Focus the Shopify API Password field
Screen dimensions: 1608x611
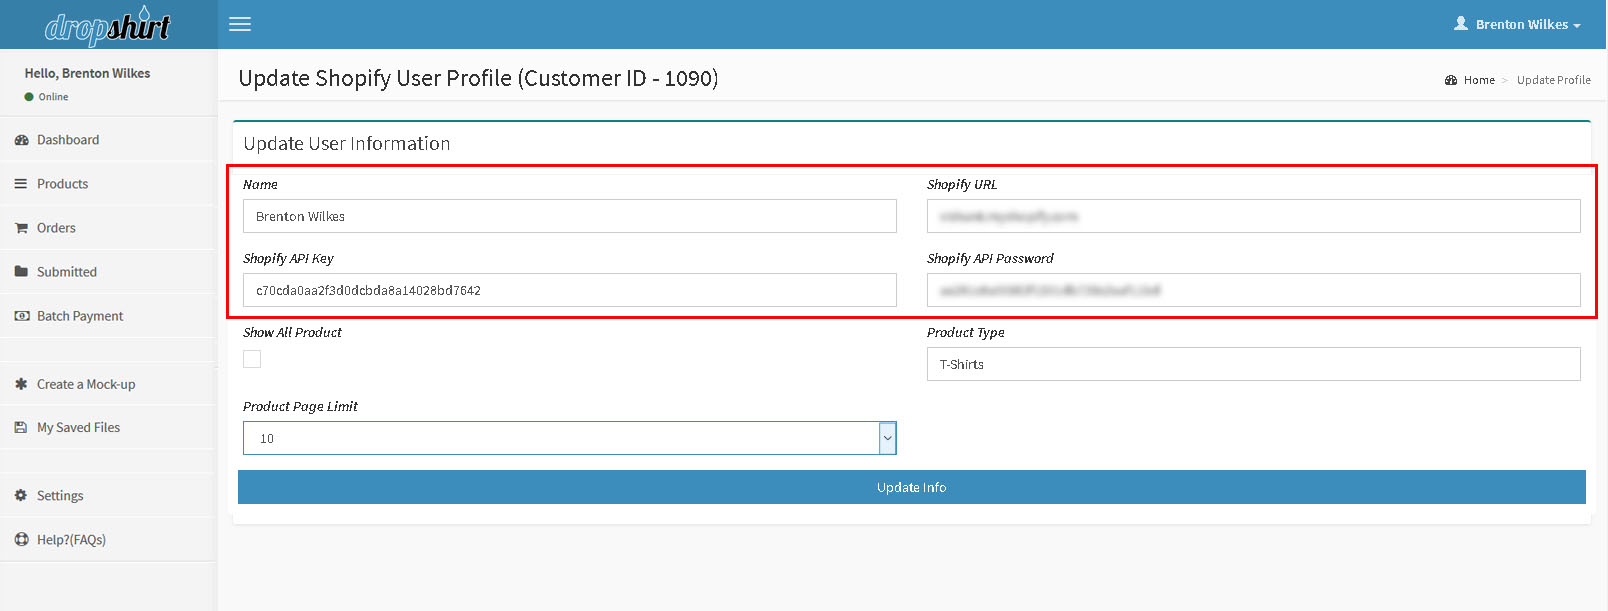(1254, 290)
